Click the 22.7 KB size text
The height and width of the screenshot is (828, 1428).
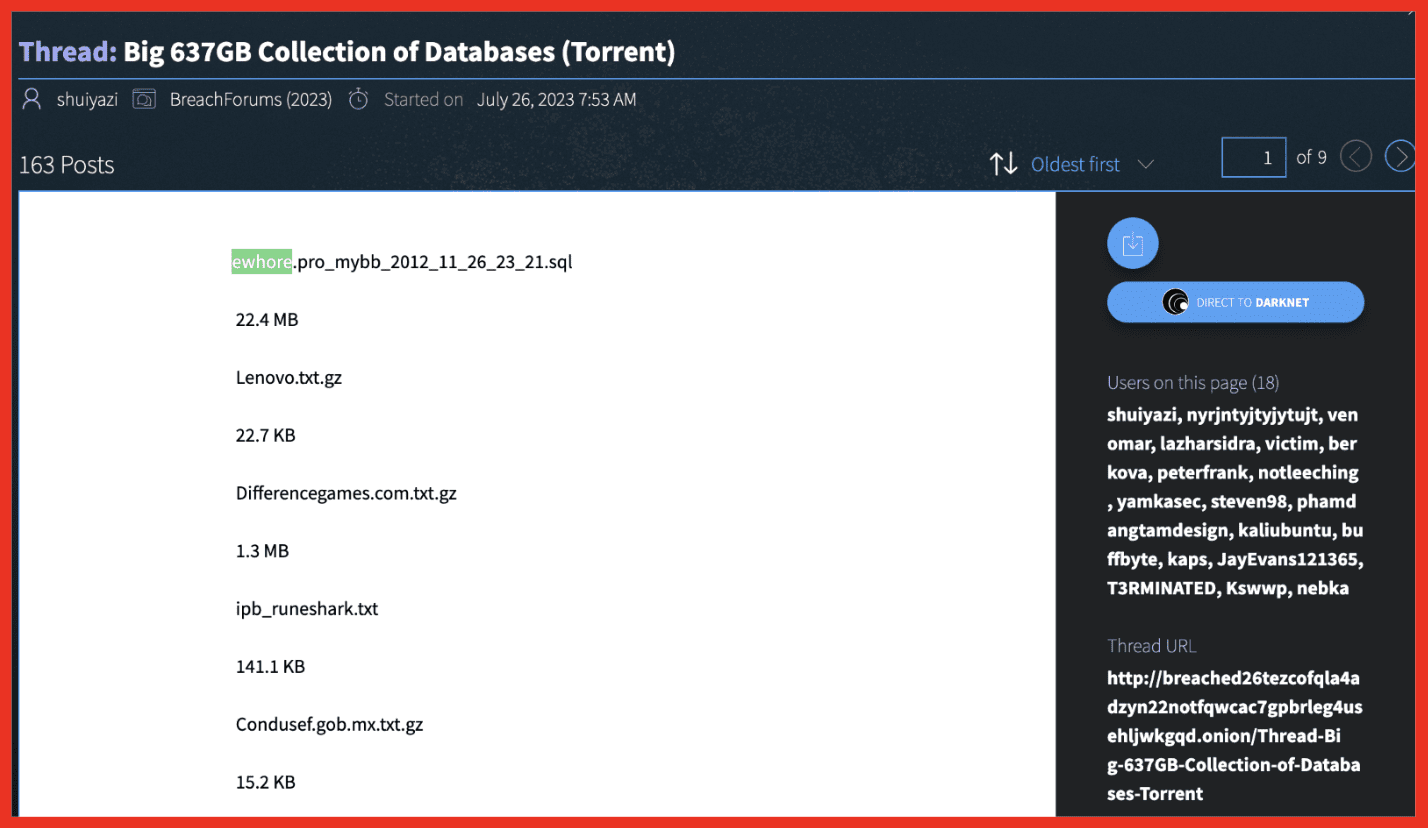266,436
